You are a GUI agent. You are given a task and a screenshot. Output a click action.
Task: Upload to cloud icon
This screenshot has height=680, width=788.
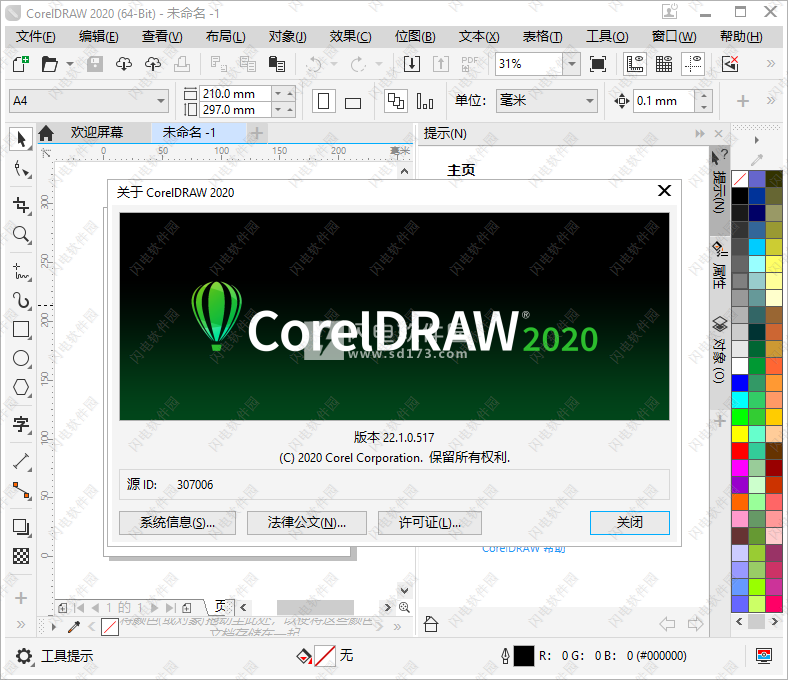[153, 64]
